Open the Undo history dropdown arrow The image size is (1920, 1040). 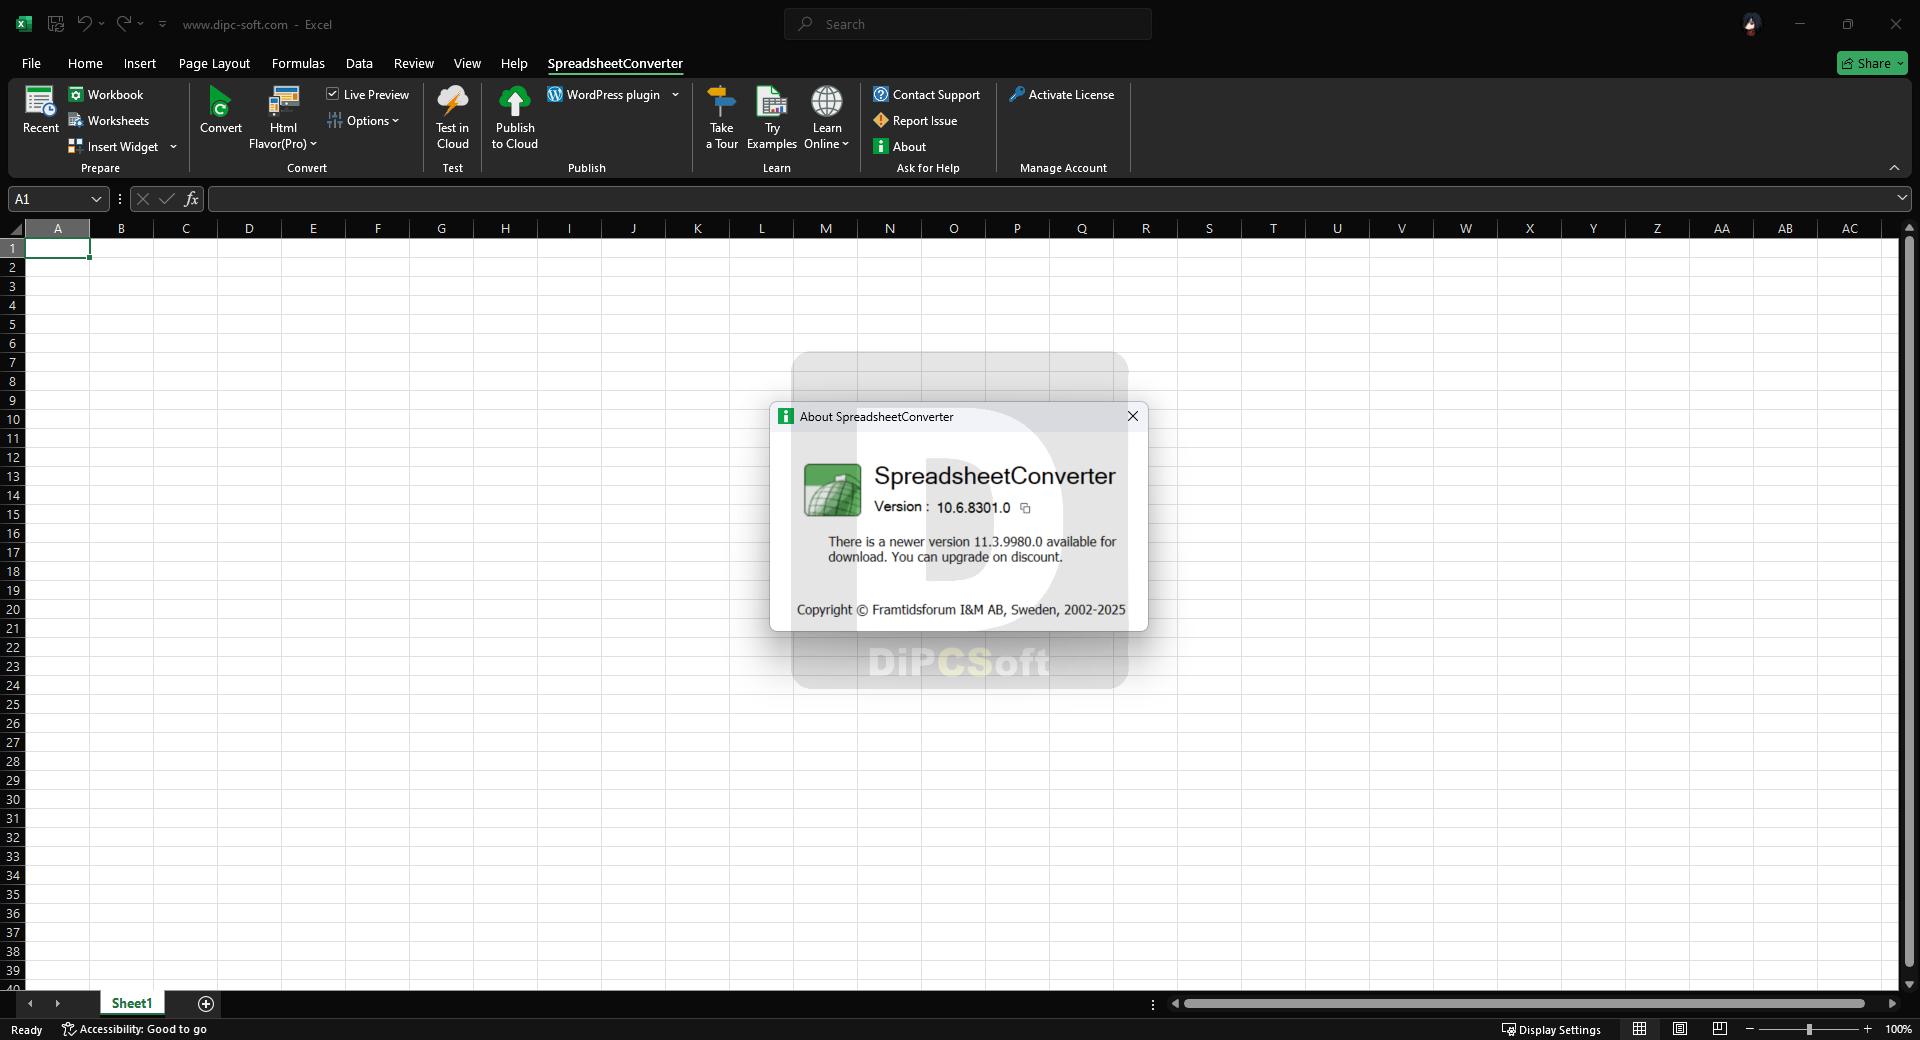coord(101,23)
